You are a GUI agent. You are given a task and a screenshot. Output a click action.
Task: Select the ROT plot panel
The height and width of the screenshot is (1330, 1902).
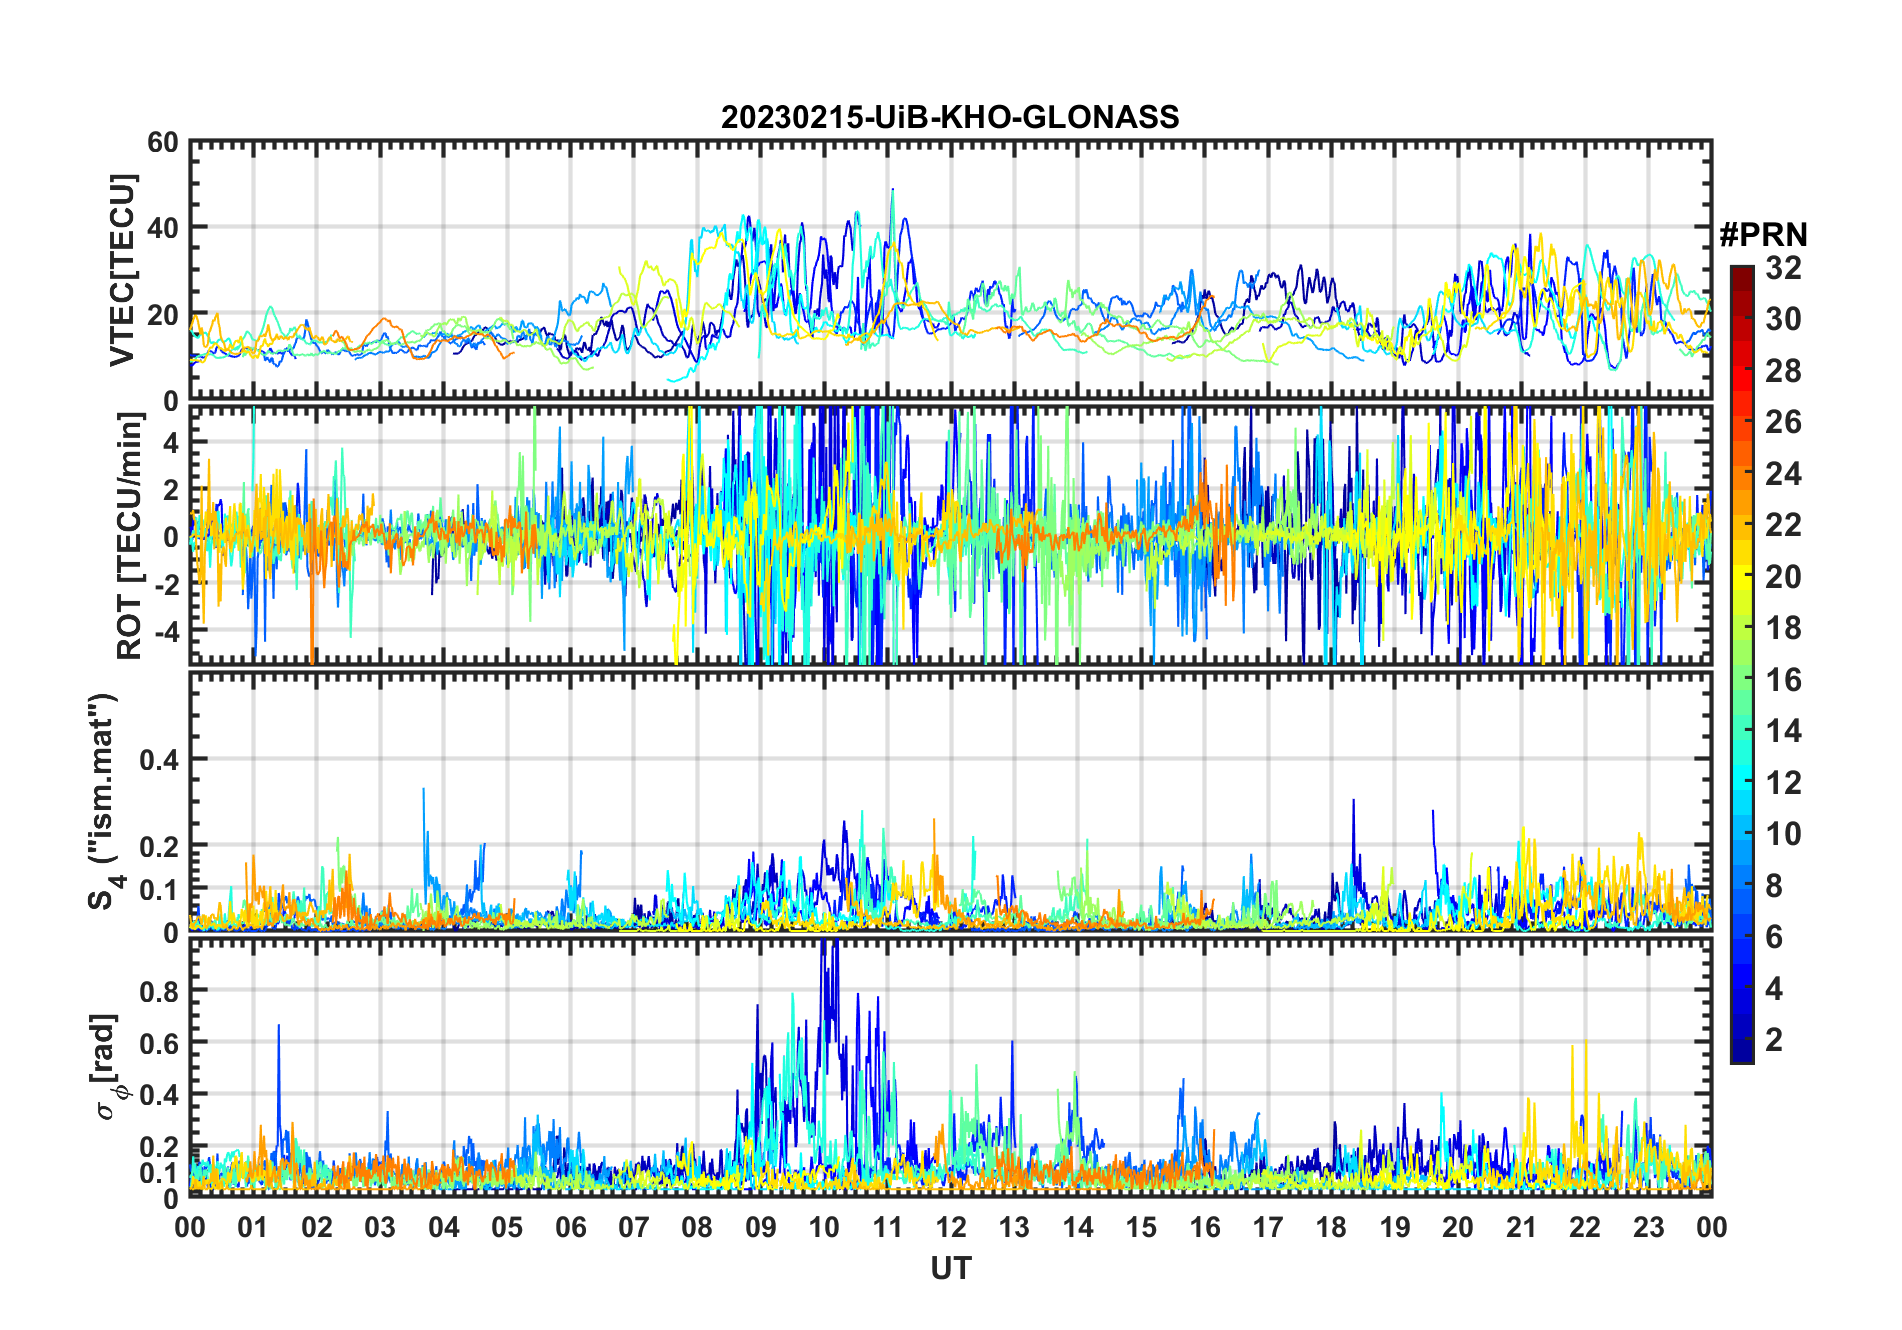(951, 535)
